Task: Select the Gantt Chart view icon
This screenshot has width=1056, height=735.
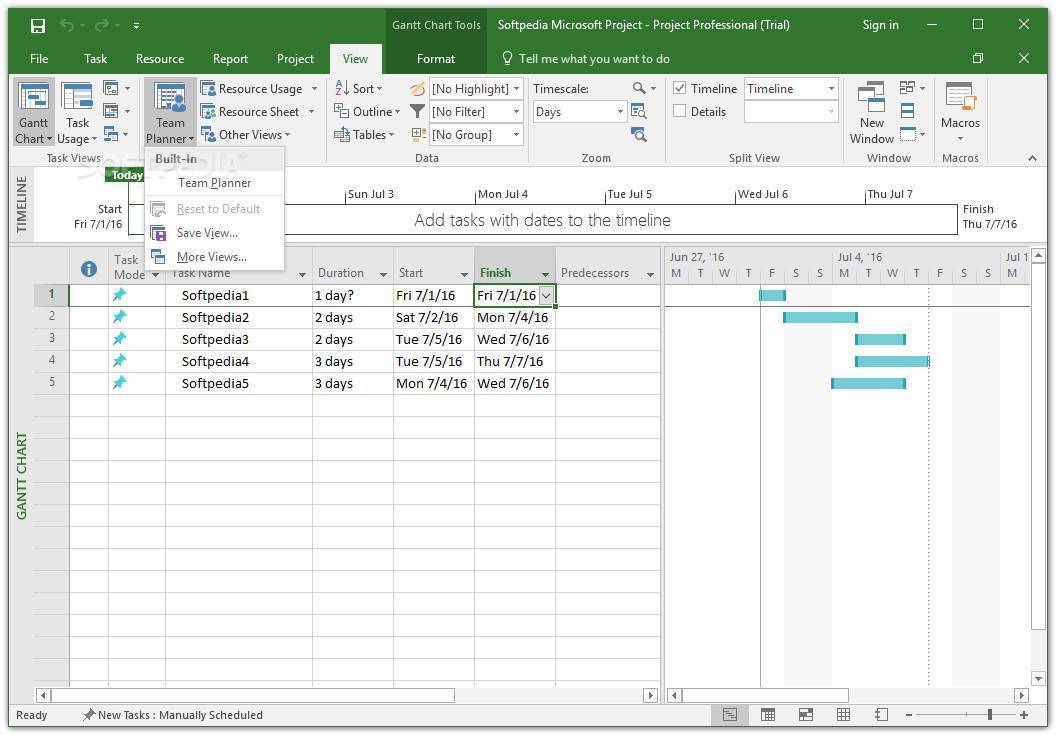Action: pyautogui.click(x=33, y=105)
